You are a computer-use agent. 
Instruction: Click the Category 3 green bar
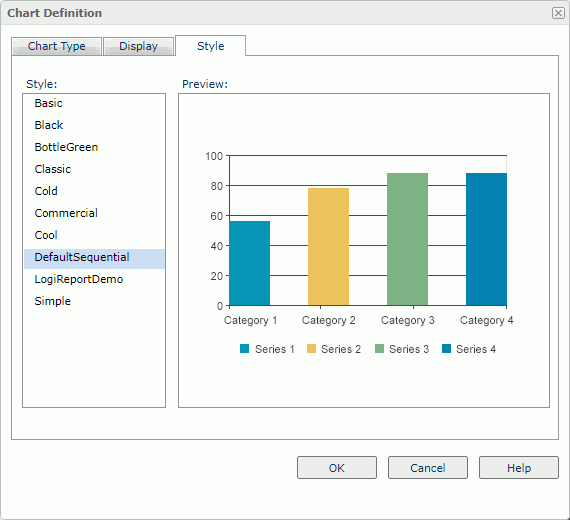pos(408,239)
